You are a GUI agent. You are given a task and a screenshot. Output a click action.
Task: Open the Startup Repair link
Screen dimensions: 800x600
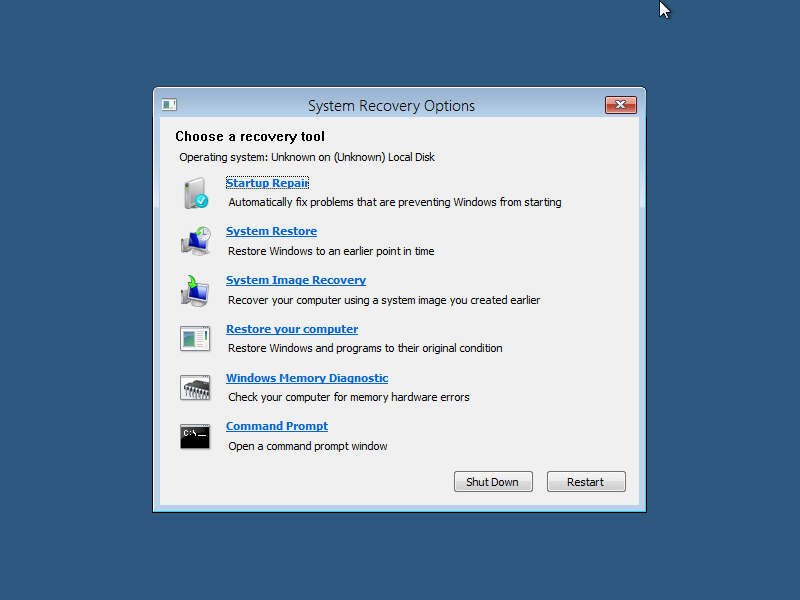point(267,183)
